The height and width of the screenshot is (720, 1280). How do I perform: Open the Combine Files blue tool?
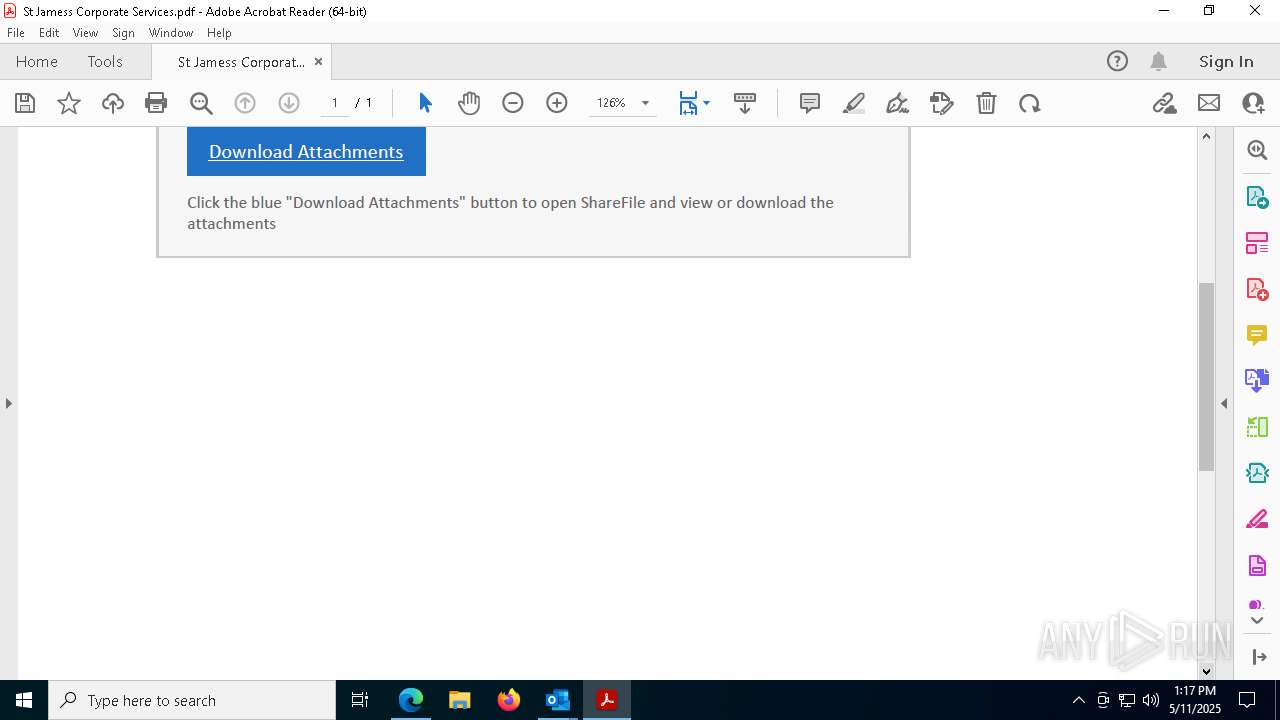coord(1257,380)
